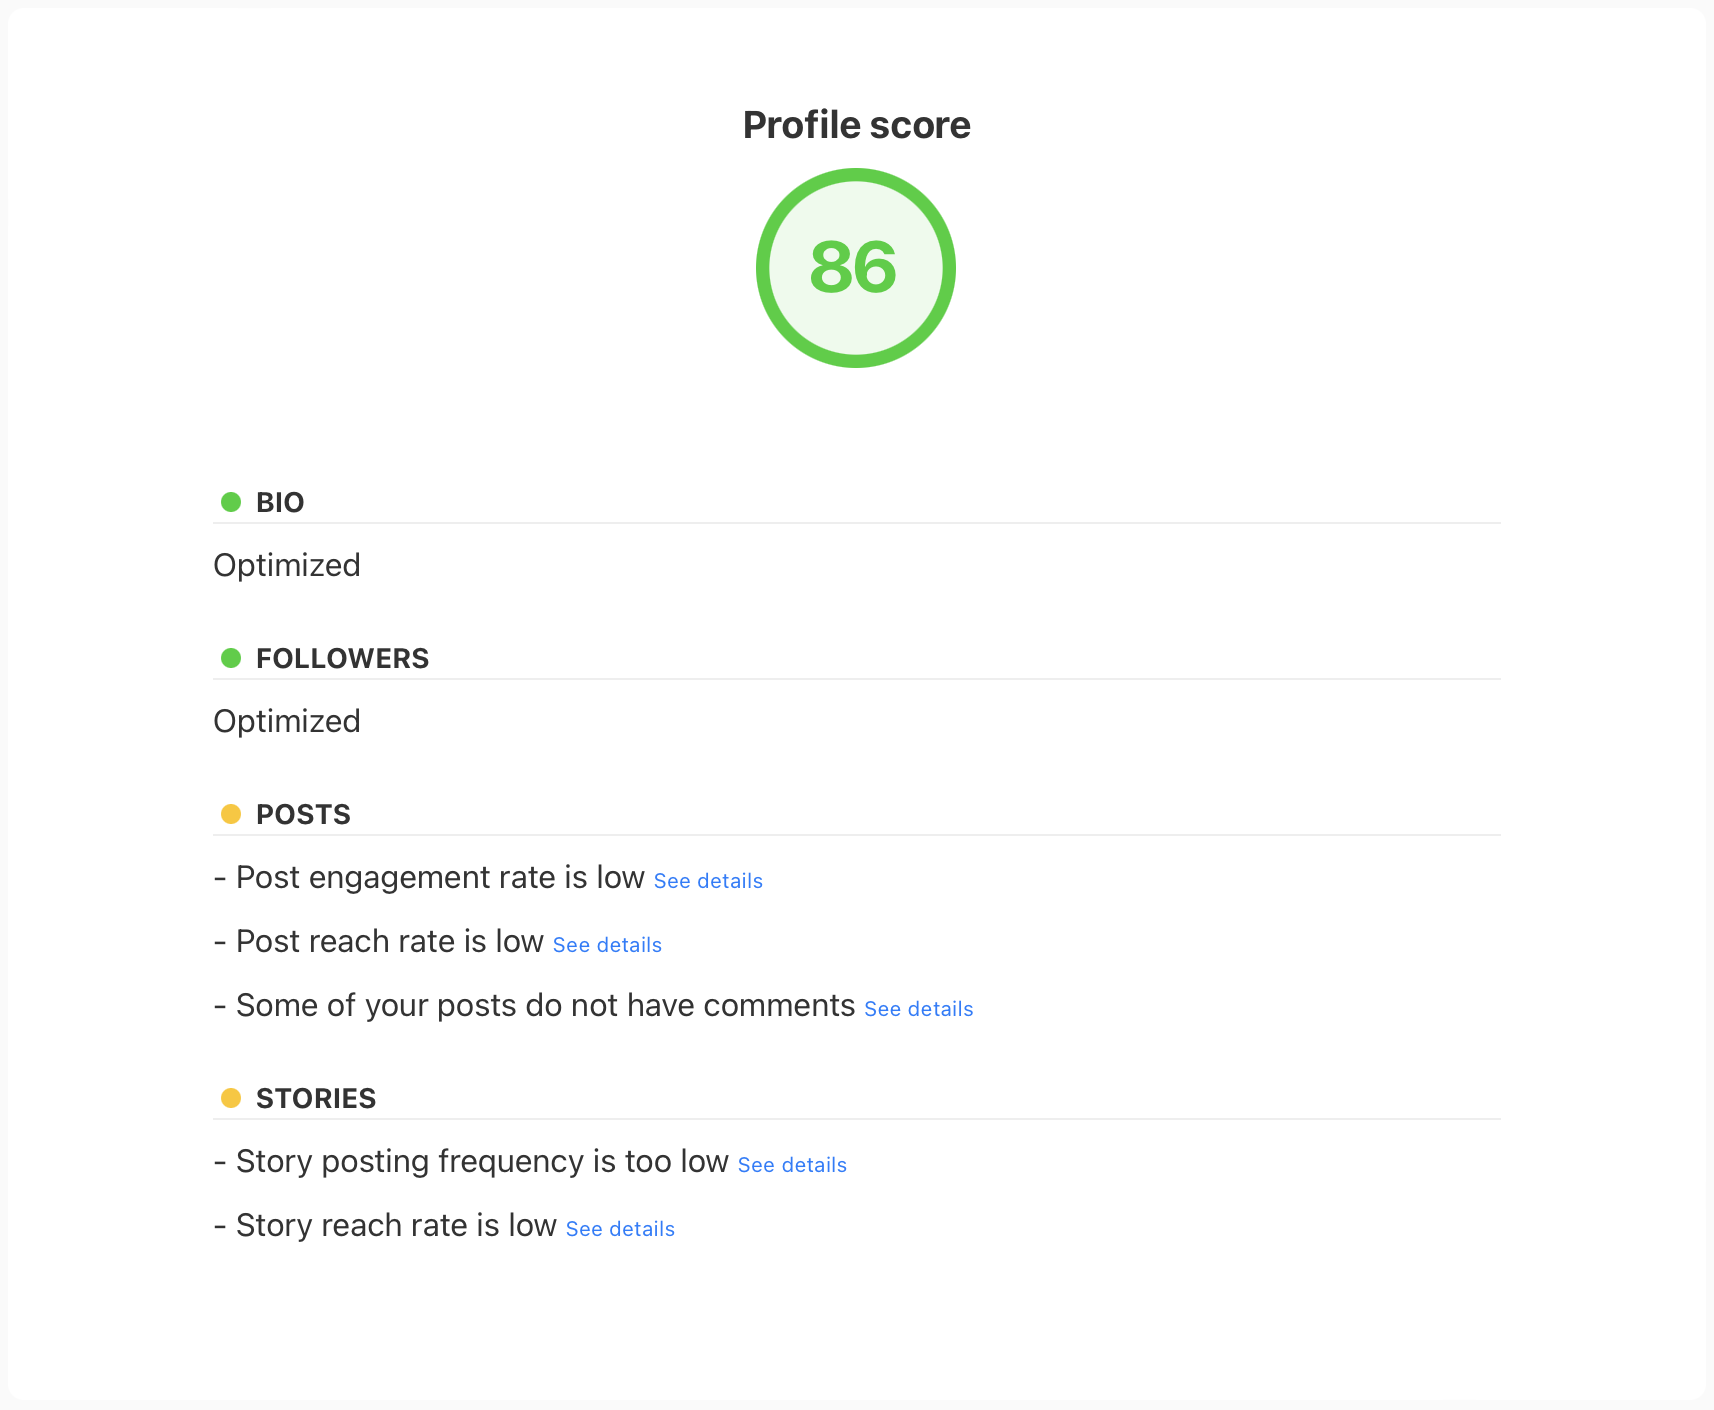Select the POSTS section heading
1714x1410 pixels.
303,814
